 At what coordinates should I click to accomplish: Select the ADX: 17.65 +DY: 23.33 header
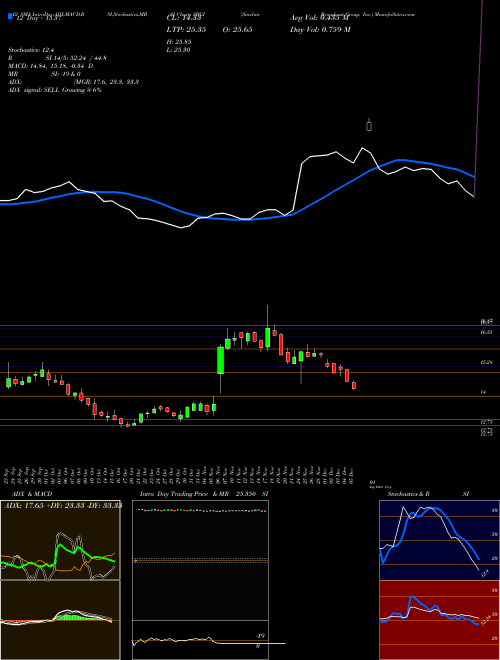pyautogui.click(x=62, y=505)
